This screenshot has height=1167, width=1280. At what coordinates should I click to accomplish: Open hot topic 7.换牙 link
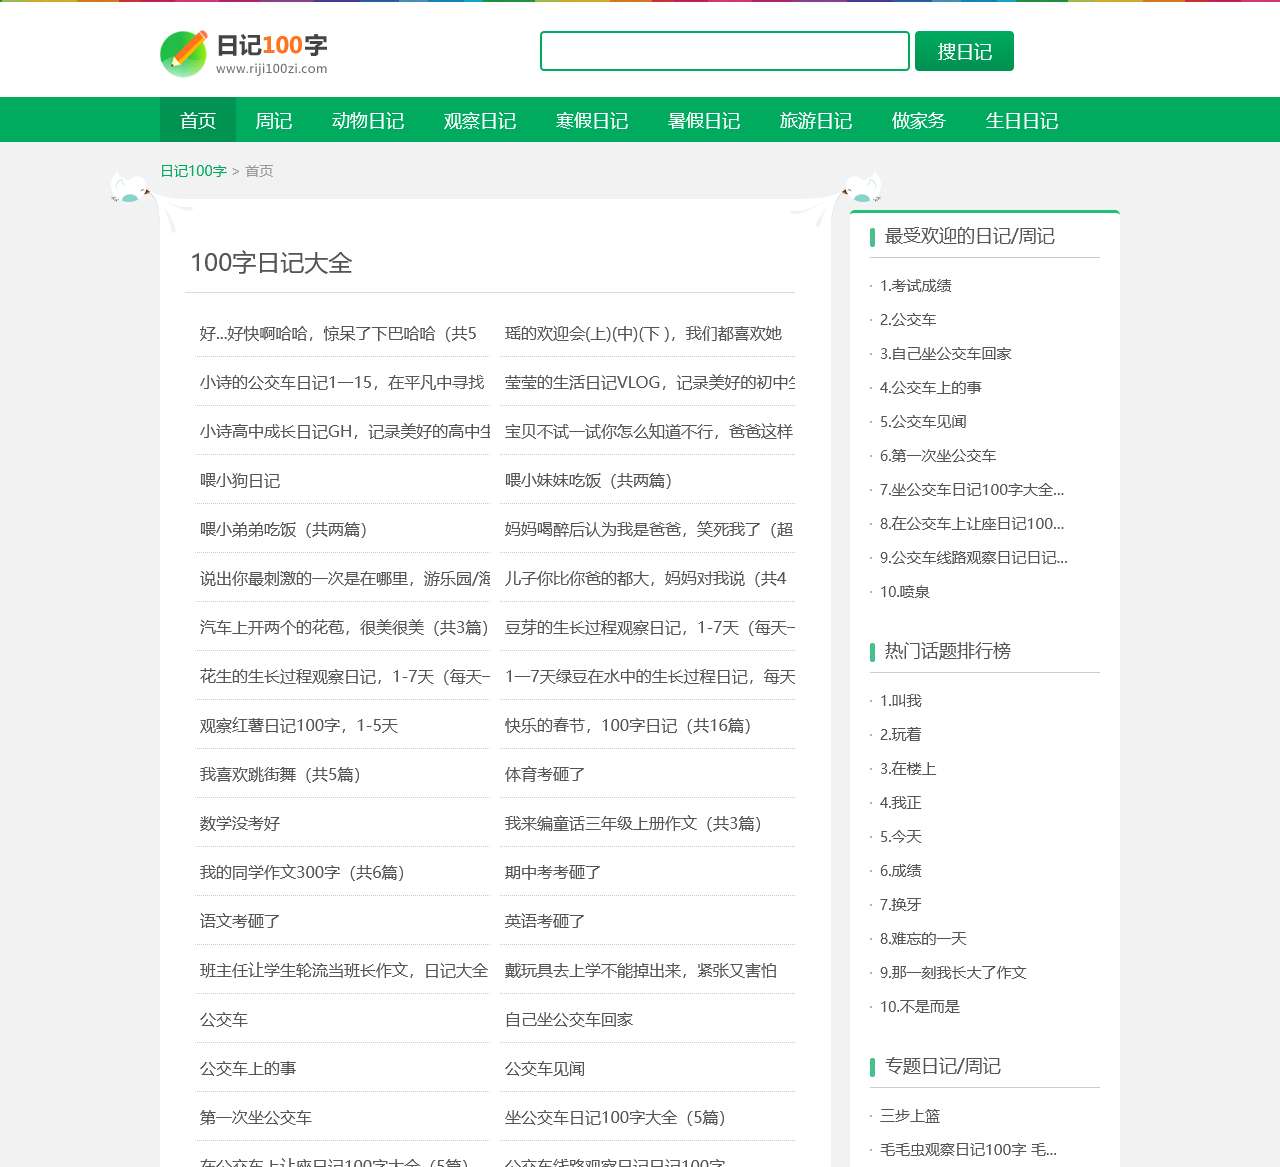(899, 904)
